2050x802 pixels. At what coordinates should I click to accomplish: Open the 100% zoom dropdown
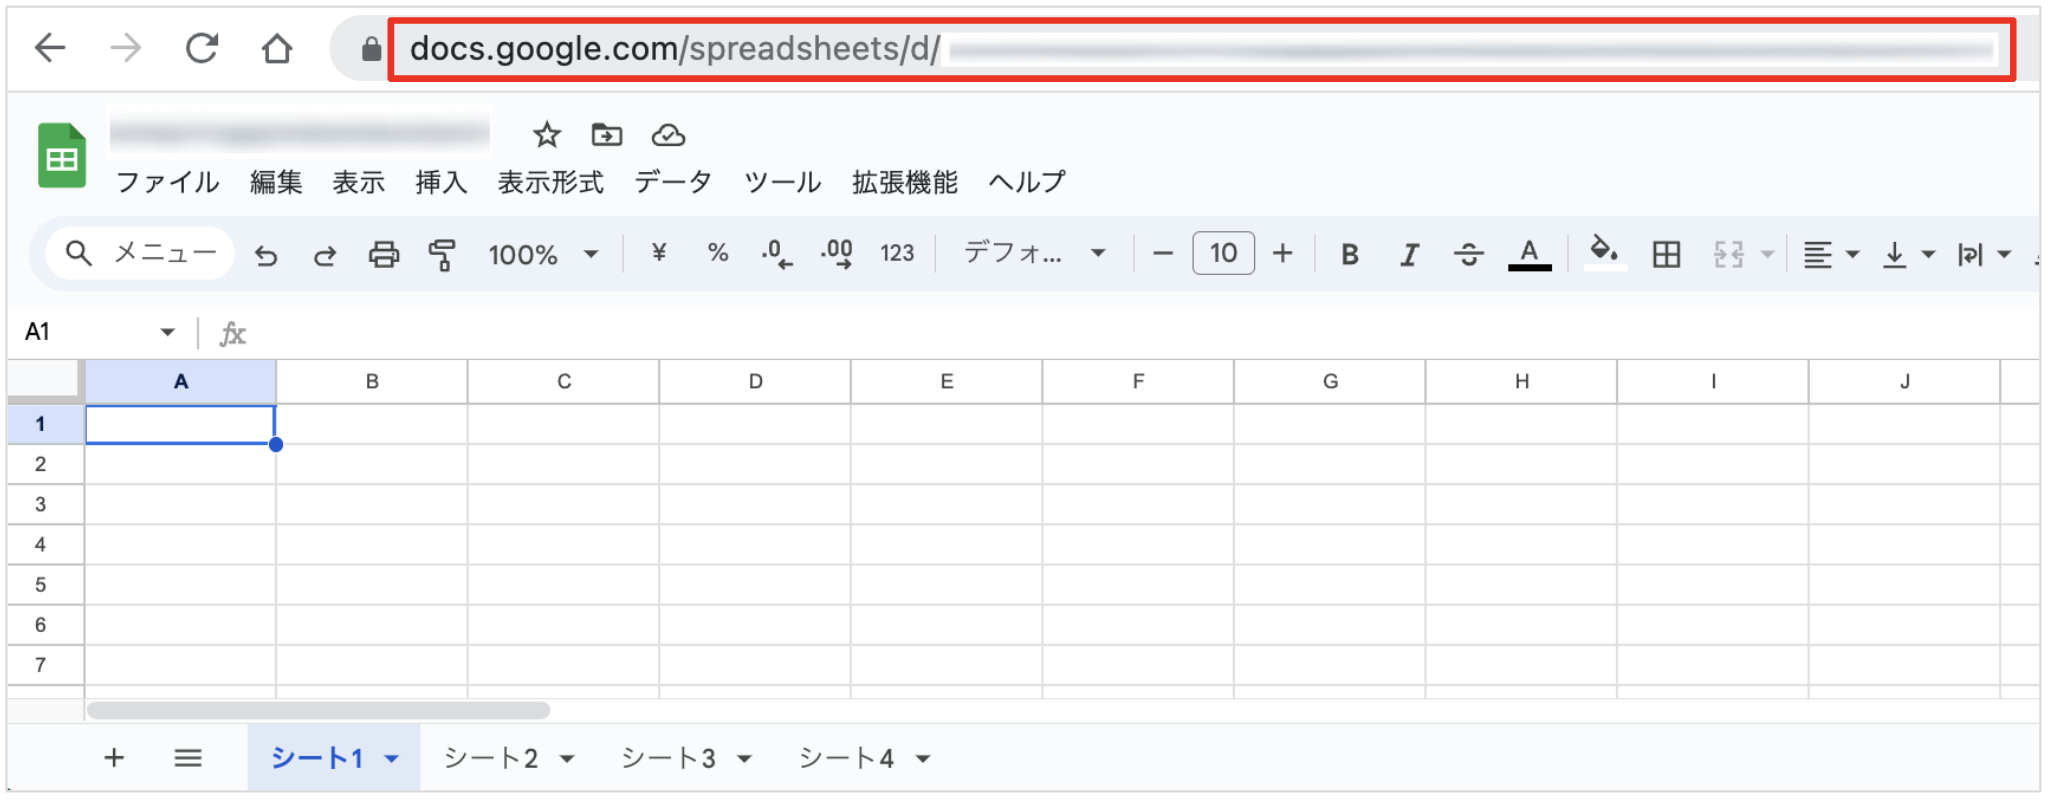[x=543, y=254]
